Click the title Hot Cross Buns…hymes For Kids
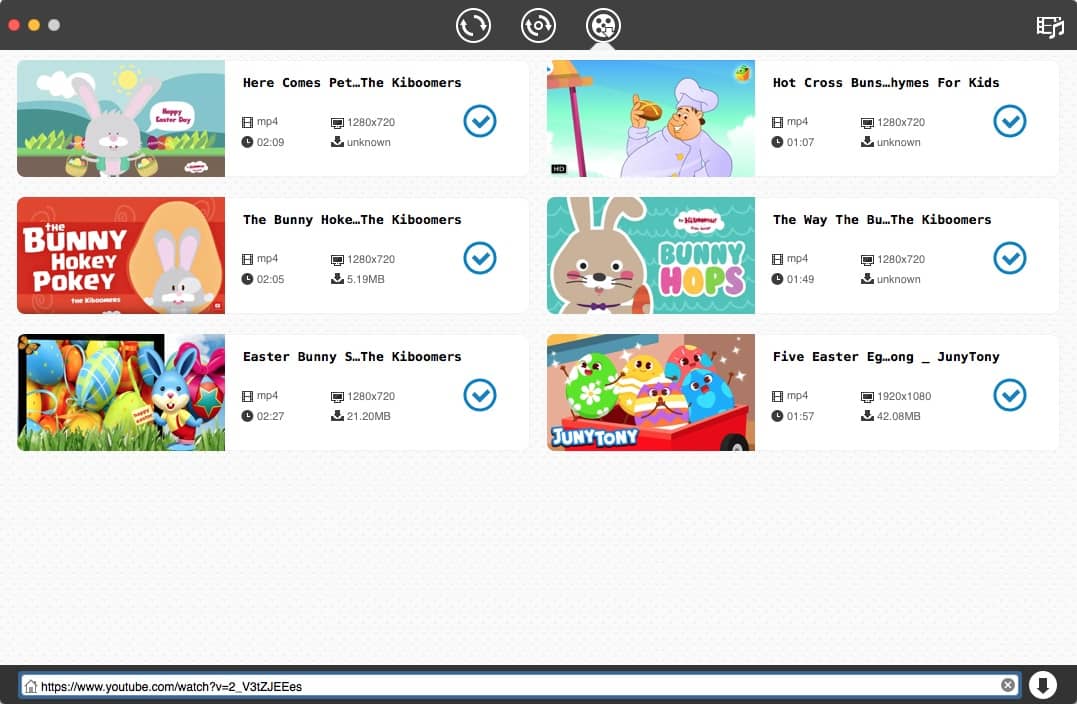 pyautogui.click(x=885, y=82)
